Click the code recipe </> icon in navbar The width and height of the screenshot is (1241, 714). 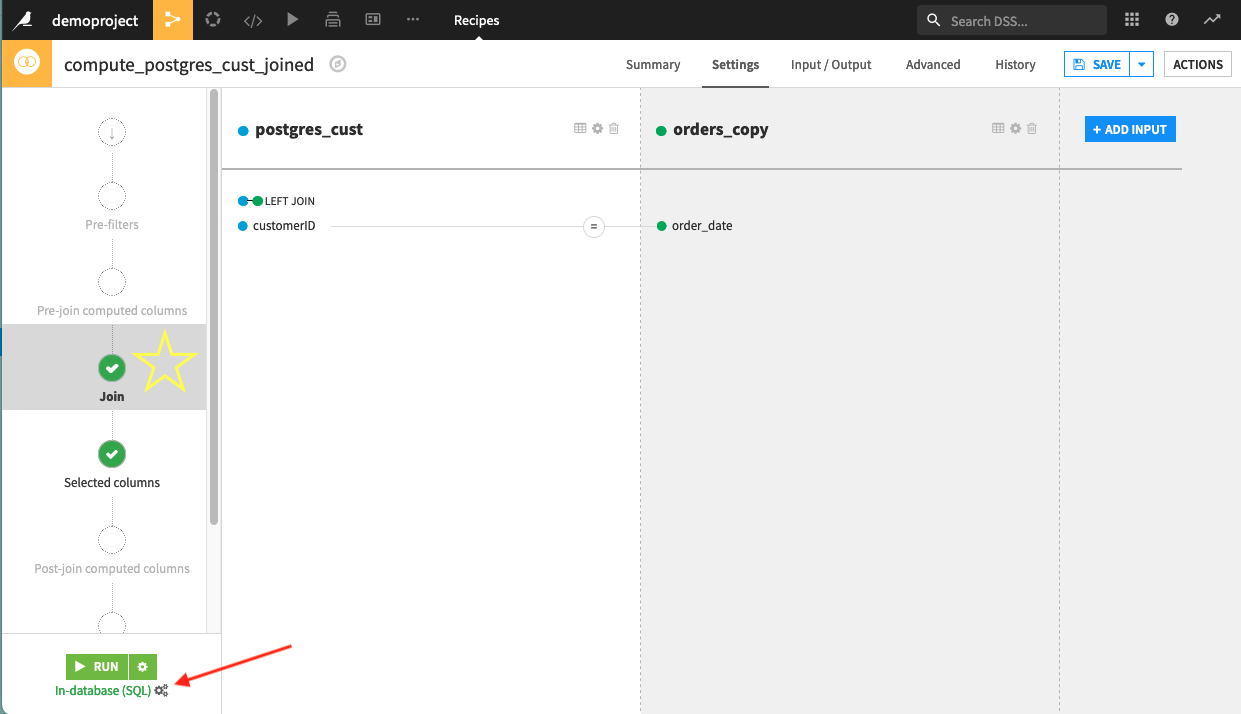point(252,19)
